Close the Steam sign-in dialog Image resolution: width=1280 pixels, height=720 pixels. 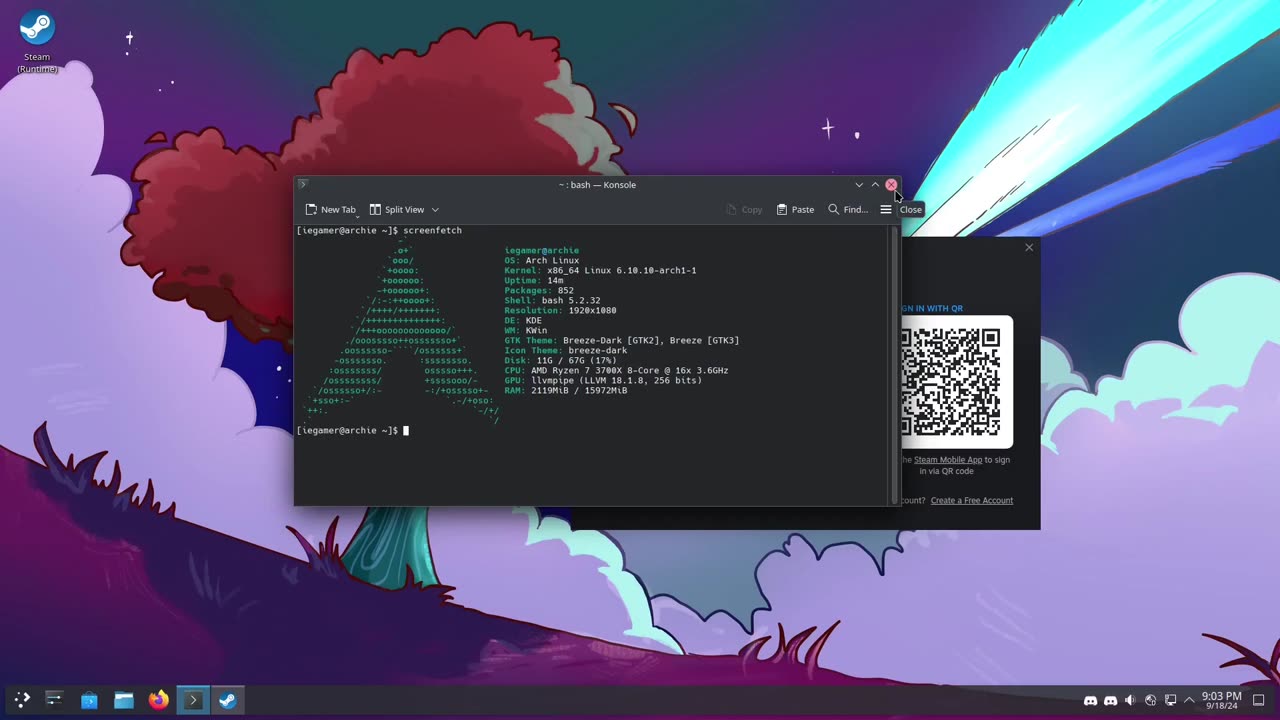[1029, 247]
